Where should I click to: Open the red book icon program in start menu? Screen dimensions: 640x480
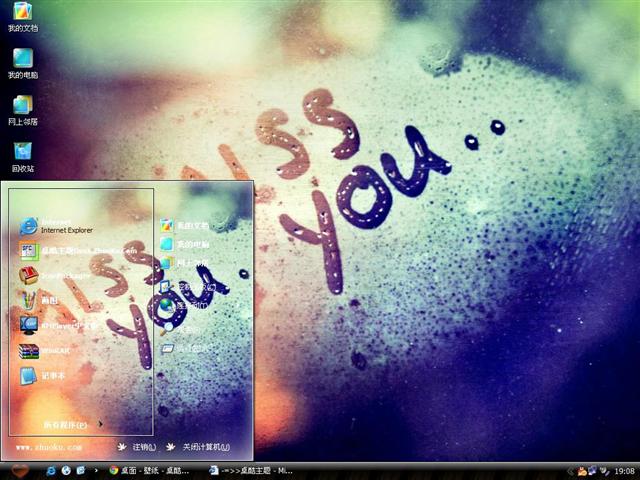coord(55,276)
